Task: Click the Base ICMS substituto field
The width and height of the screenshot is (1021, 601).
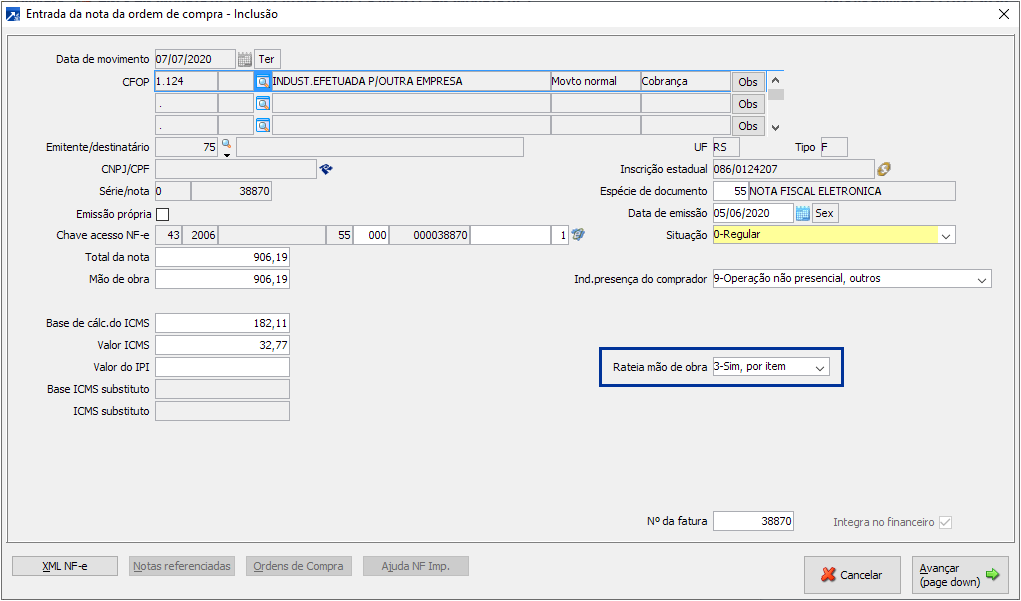Action: tap(222, 389)
